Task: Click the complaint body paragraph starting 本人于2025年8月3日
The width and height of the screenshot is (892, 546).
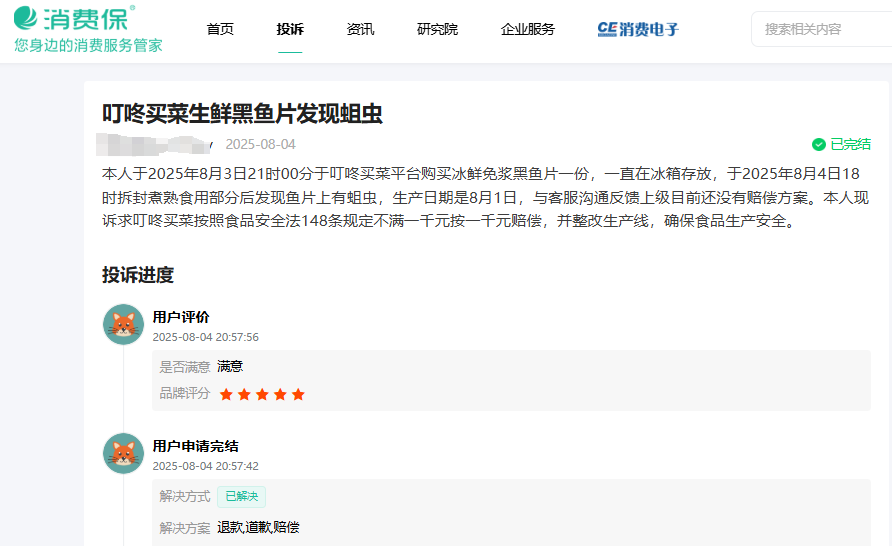Action: pos(486,197)
